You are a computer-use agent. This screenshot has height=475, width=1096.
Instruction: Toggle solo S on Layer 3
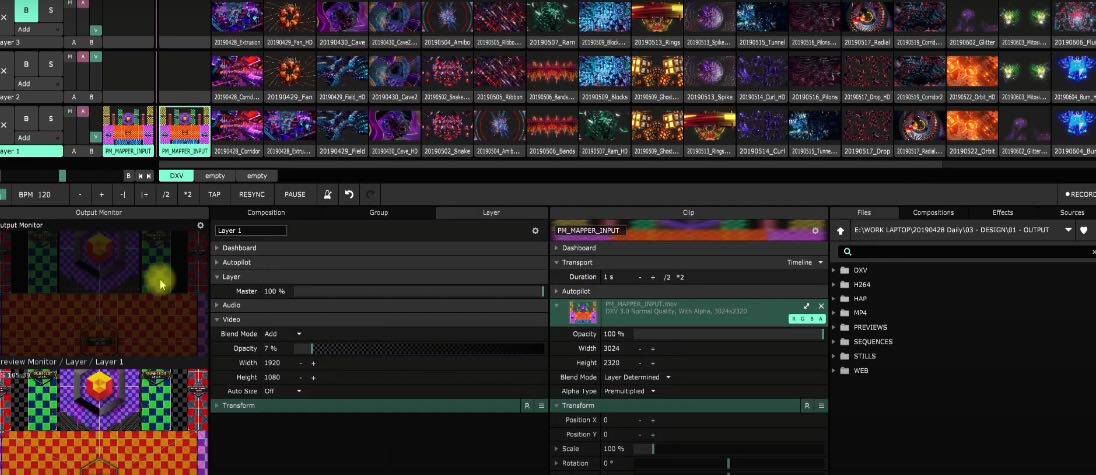tap(50, 10)
